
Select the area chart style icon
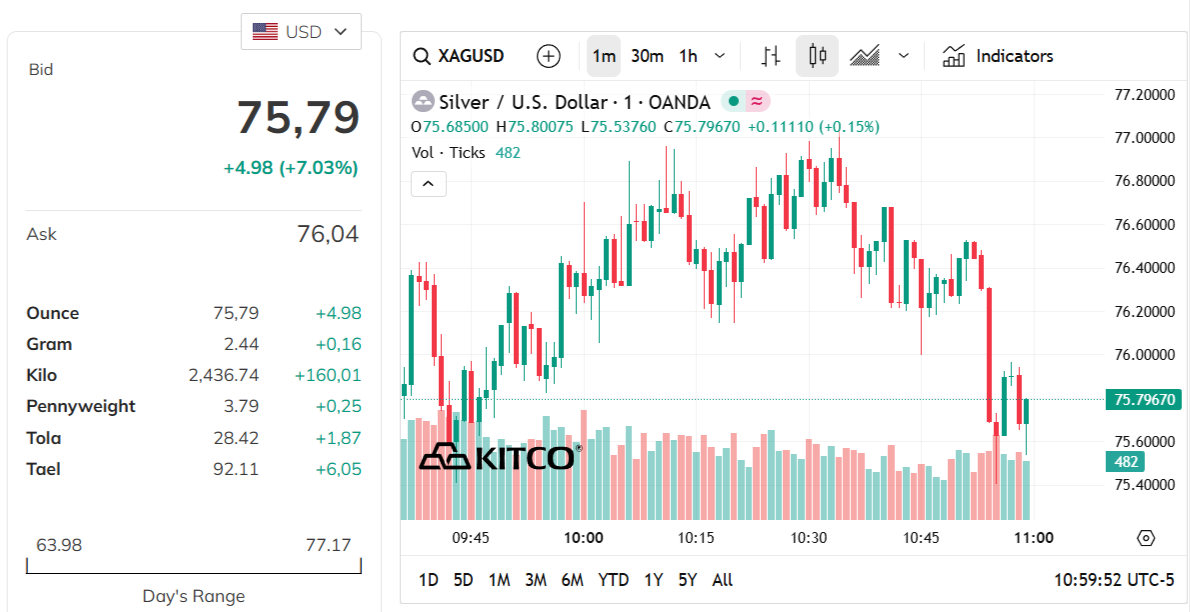[864, 56]
